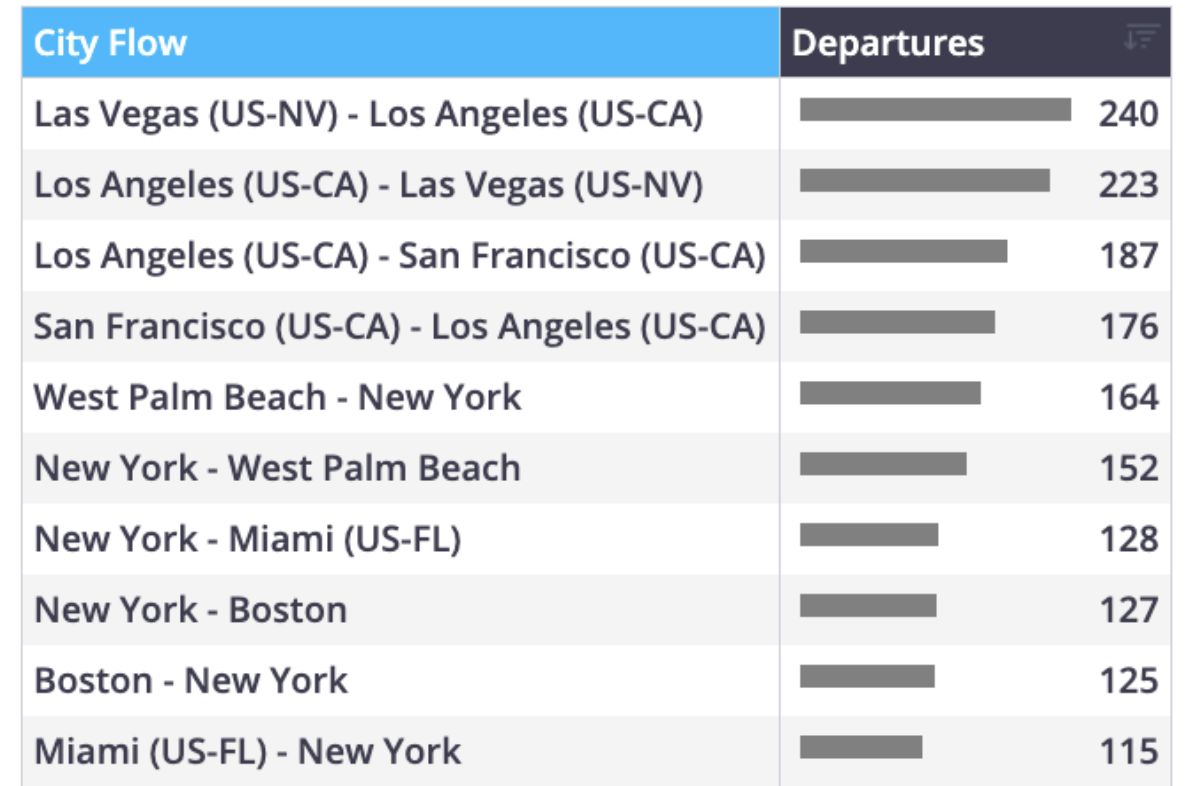Viewport: 1196px width, 786px height.
Task: Click the bar for 223 departures
Action: (x=925, y=181)
